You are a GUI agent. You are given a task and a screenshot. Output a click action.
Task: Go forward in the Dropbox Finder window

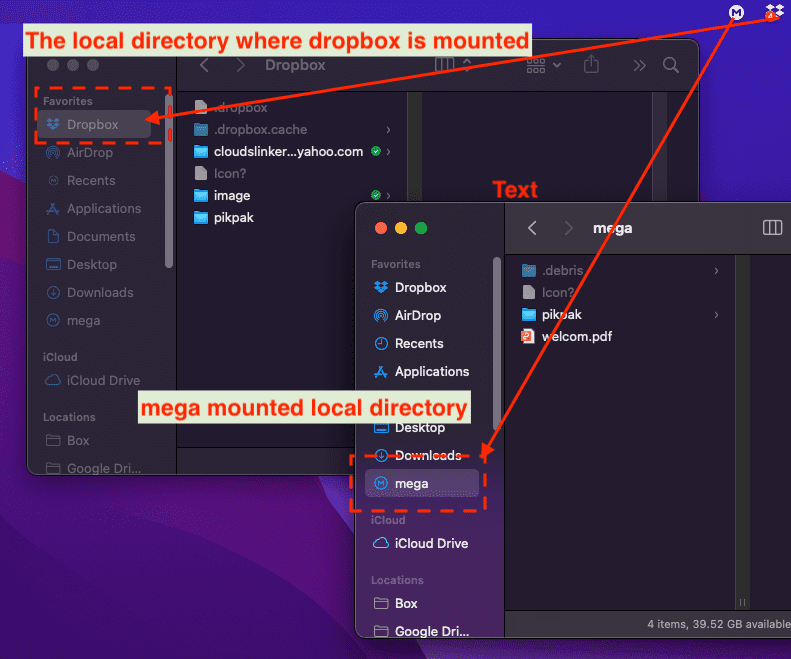click(240, 65)
